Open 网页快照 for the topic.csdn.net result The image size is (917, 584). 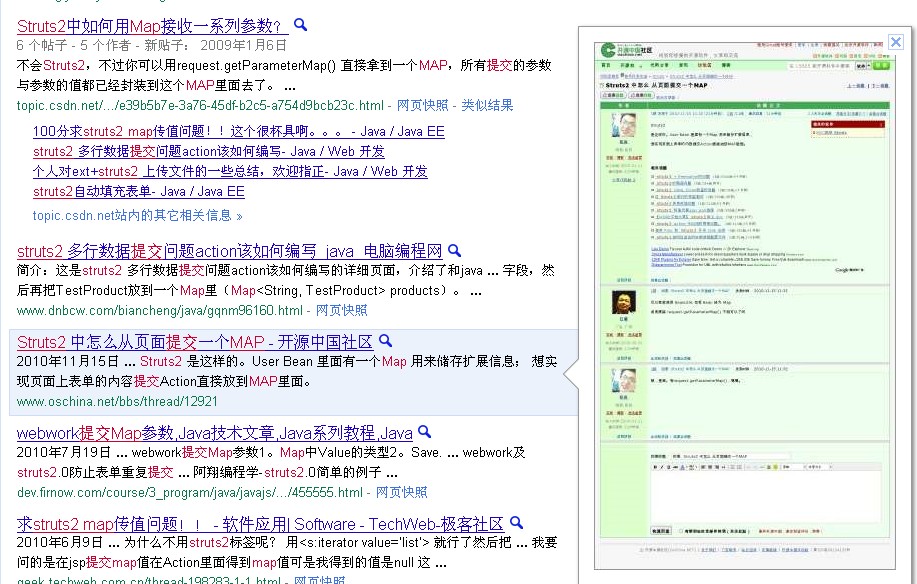[422, 105]
